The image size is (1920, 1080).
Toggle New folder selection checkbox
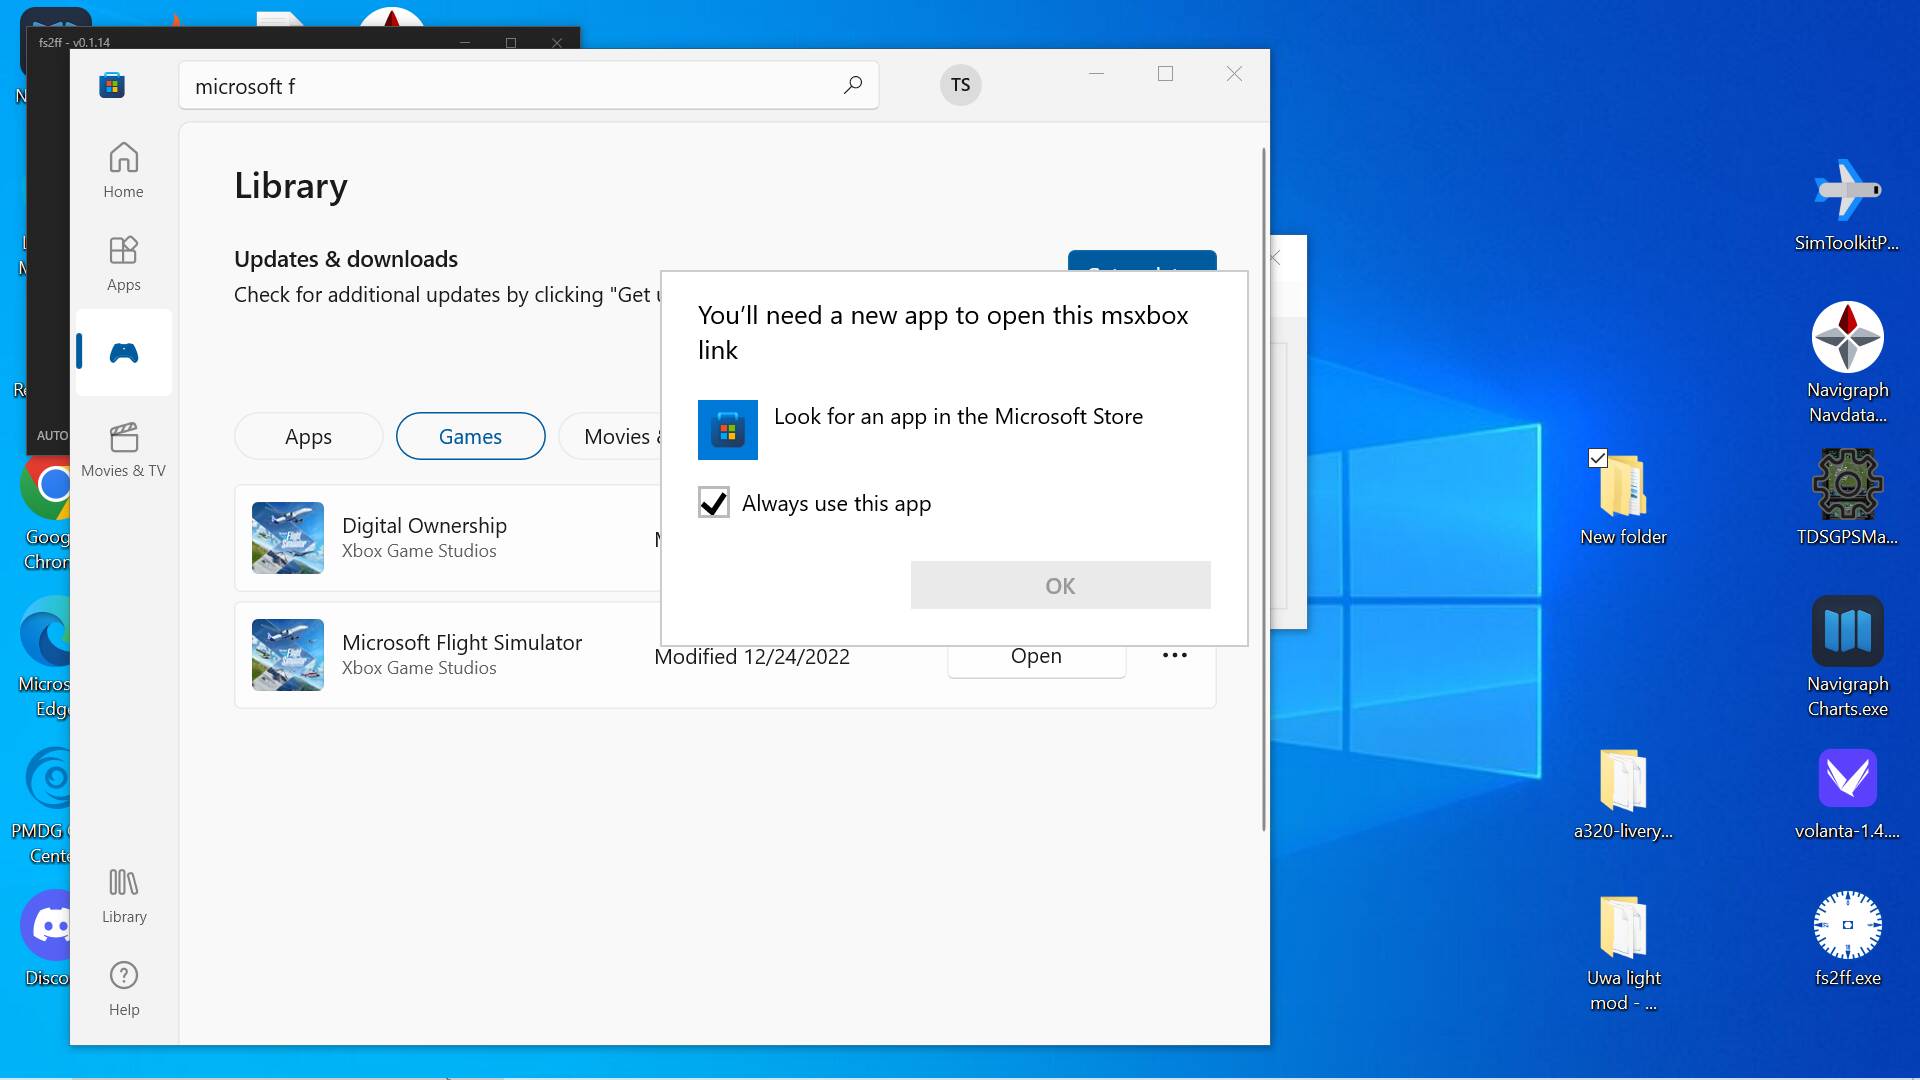tap(1597, 459)
